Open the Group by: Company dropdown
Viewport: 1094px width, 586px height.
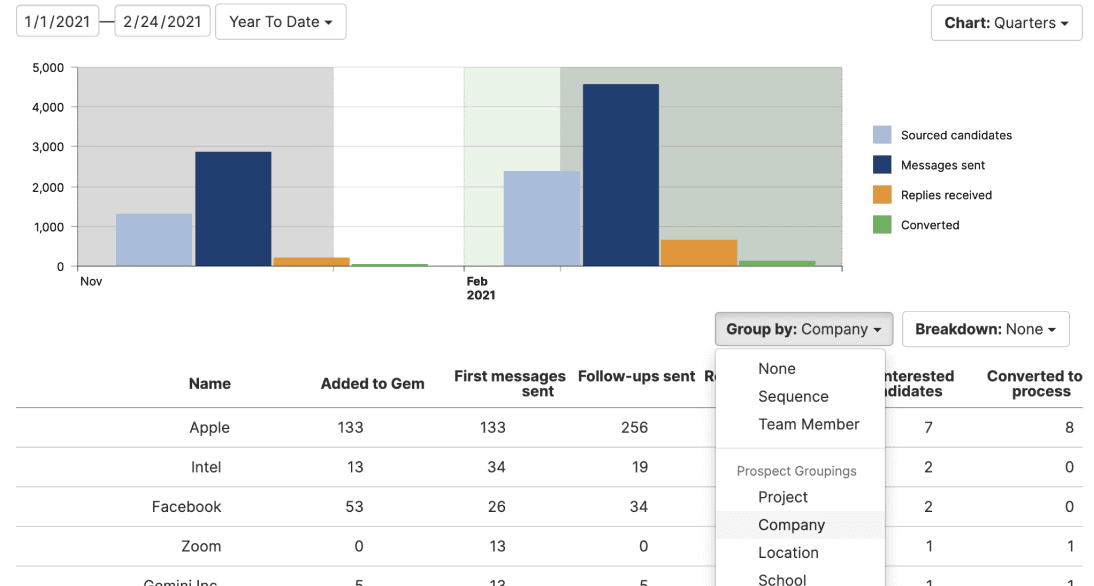(803, 328)
